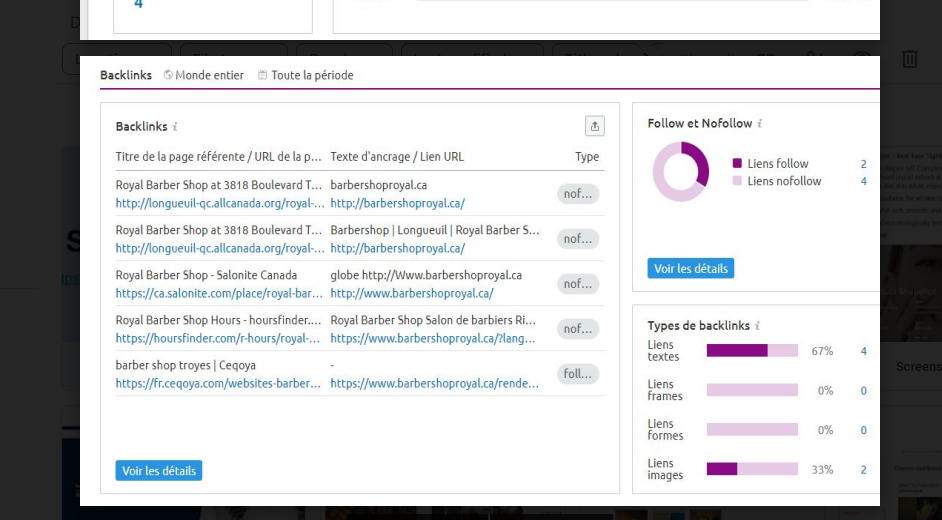Click the Liens nofollow light legend swatch
The width and height of the screenshot is (942, 520).
(737, 181)
